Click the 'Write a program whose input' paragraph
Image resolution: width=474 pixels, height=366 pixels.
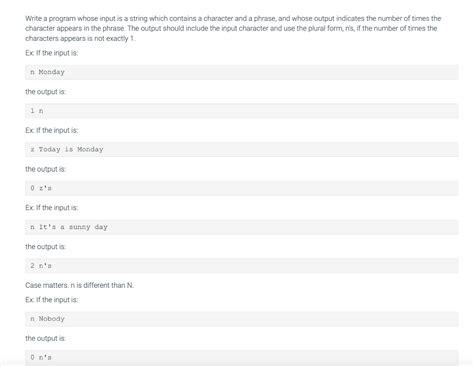[x=233, y=28]
